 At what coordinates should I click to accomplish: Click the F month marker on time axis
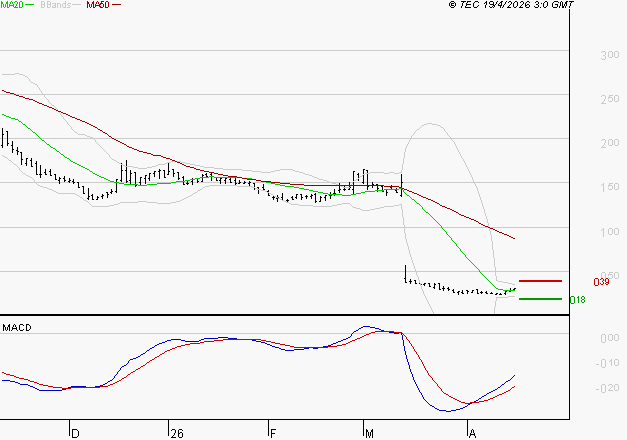[x=272, y=433]
